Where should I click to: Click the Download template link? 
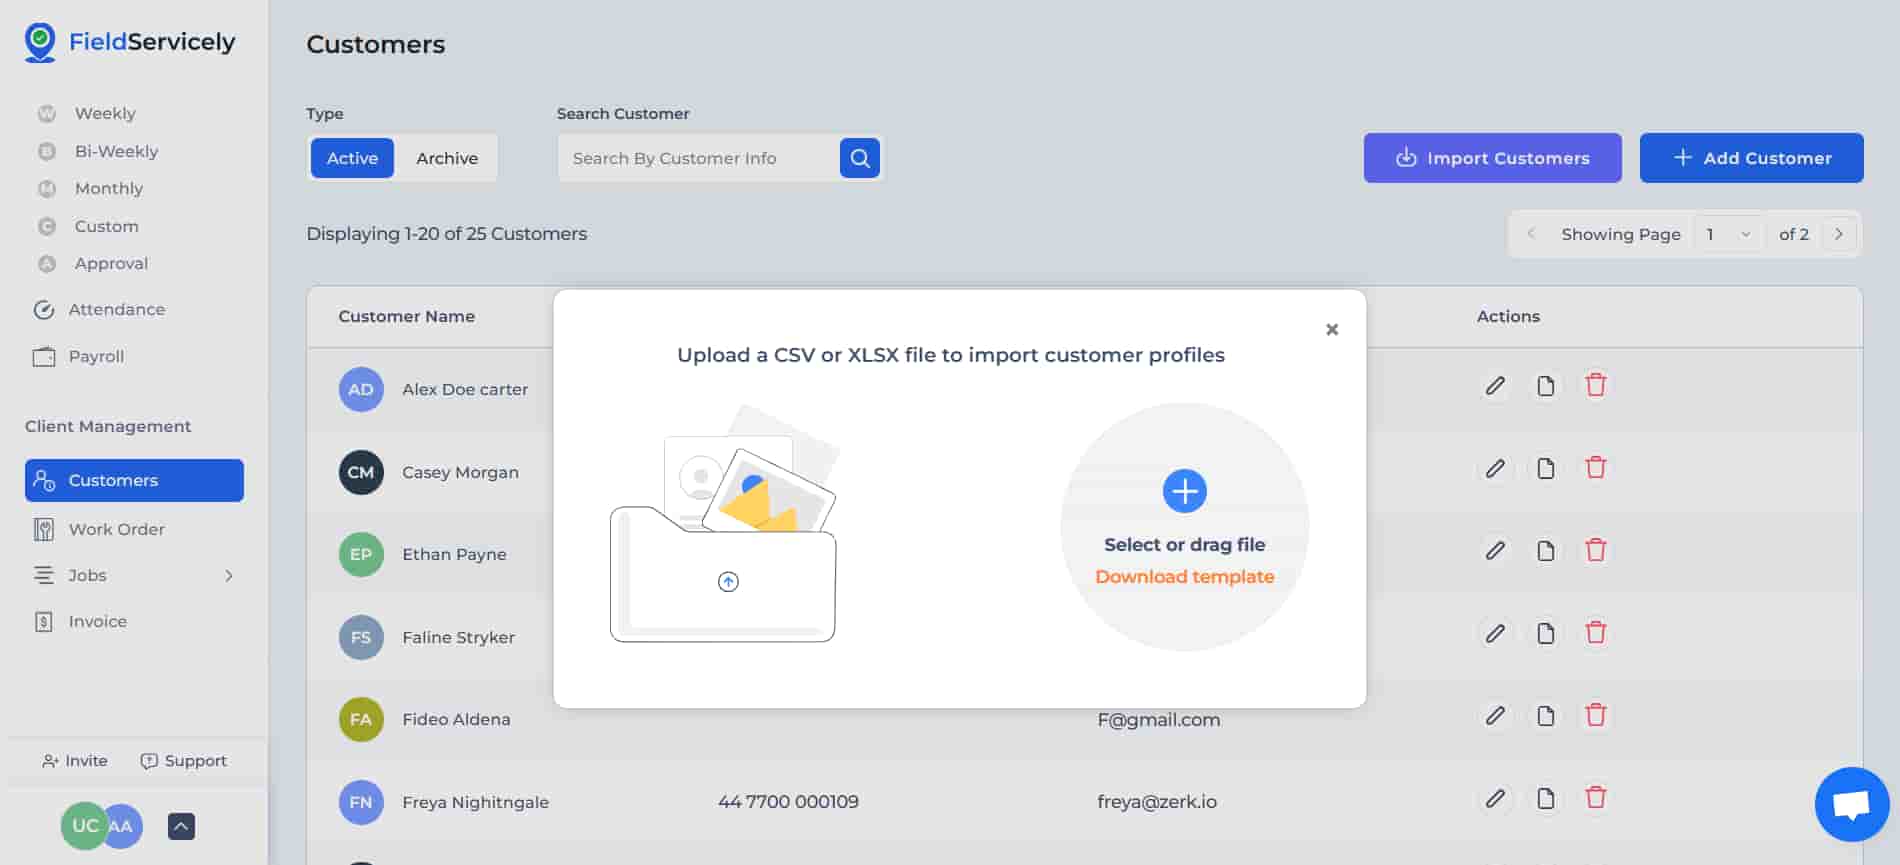click(x=1184, y=577)
